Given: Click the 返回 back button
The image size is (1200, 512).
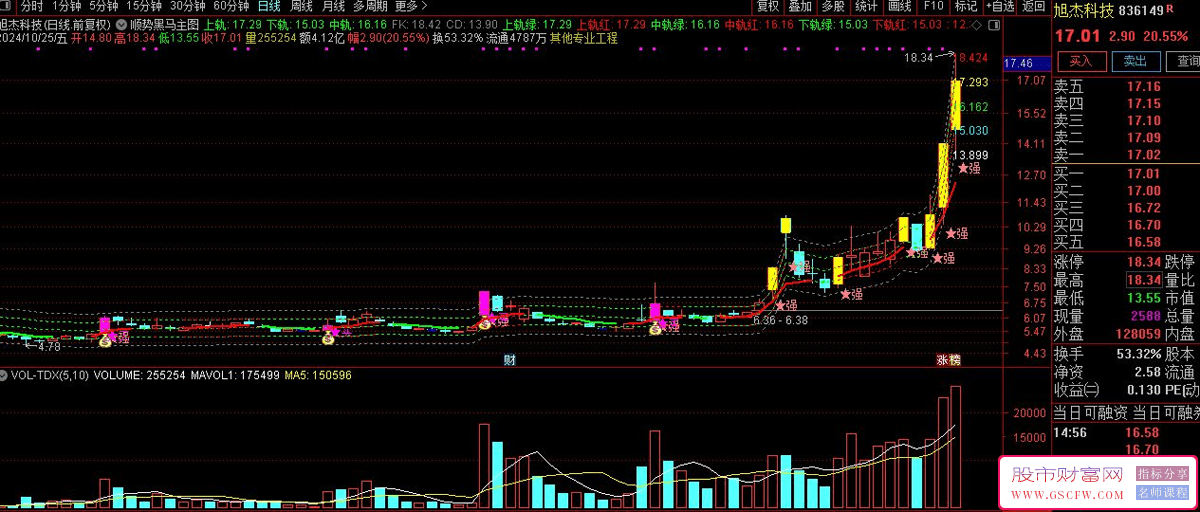Looking at the screenshot, I should click(x=1033, y=6).
